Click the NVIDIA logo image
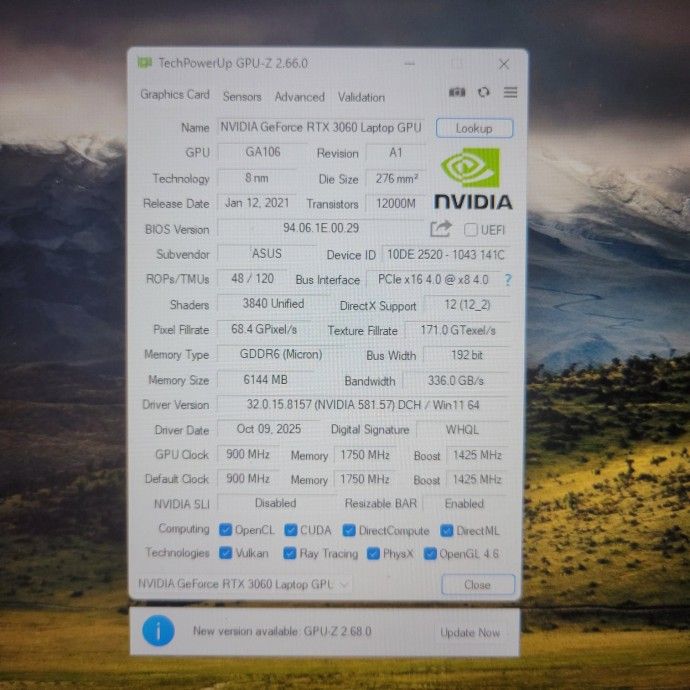The height and width of the screenshot is (690, 690). tap(473, 179)
